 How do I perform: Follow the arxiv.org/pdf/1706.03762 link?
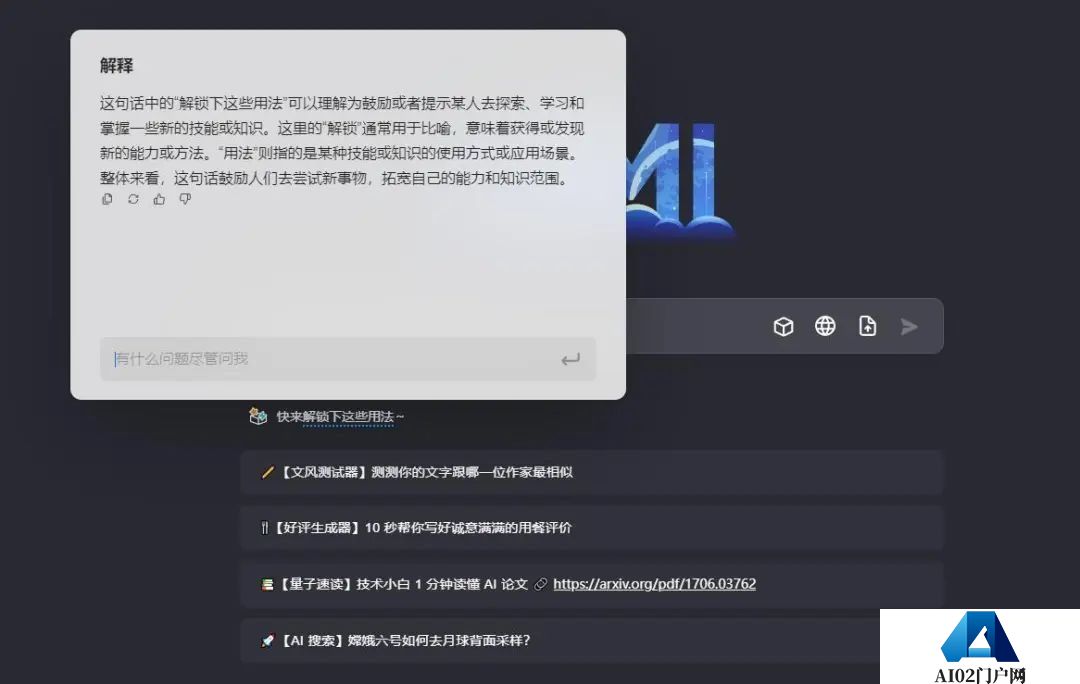[654, 584]
